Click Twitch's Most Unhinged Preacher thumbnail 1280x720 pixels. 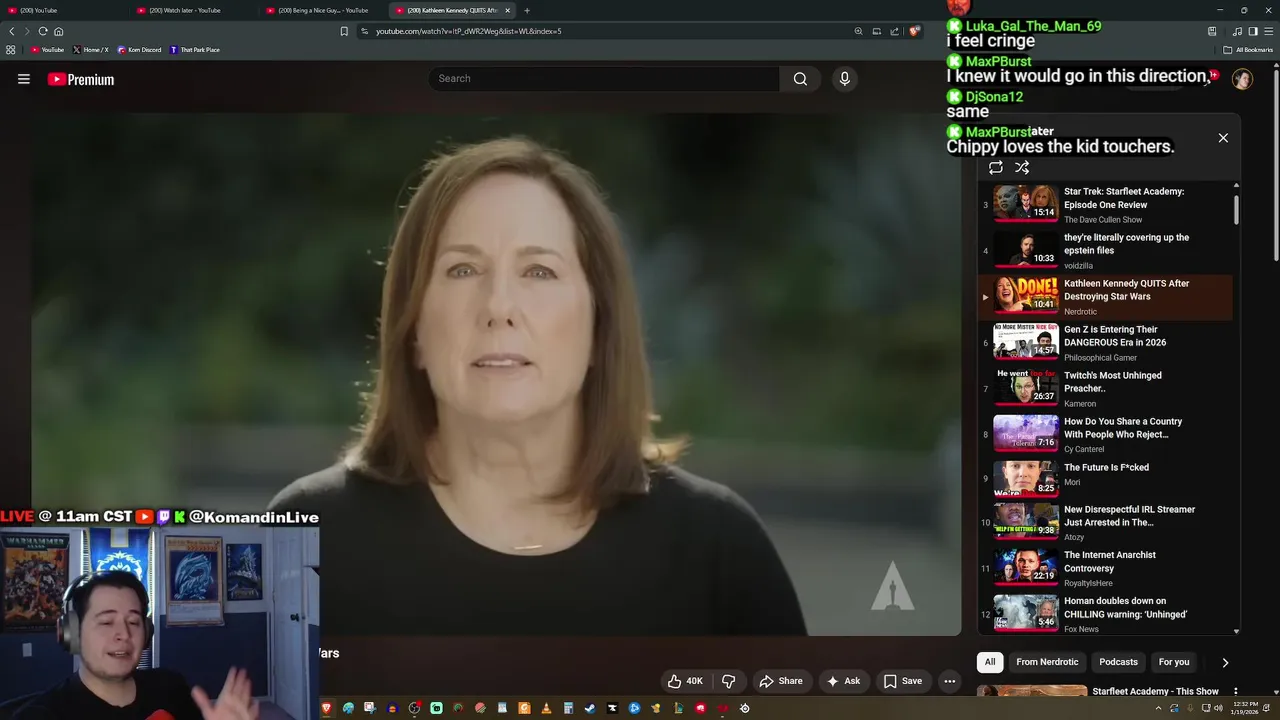click(x=1026, y=388)
